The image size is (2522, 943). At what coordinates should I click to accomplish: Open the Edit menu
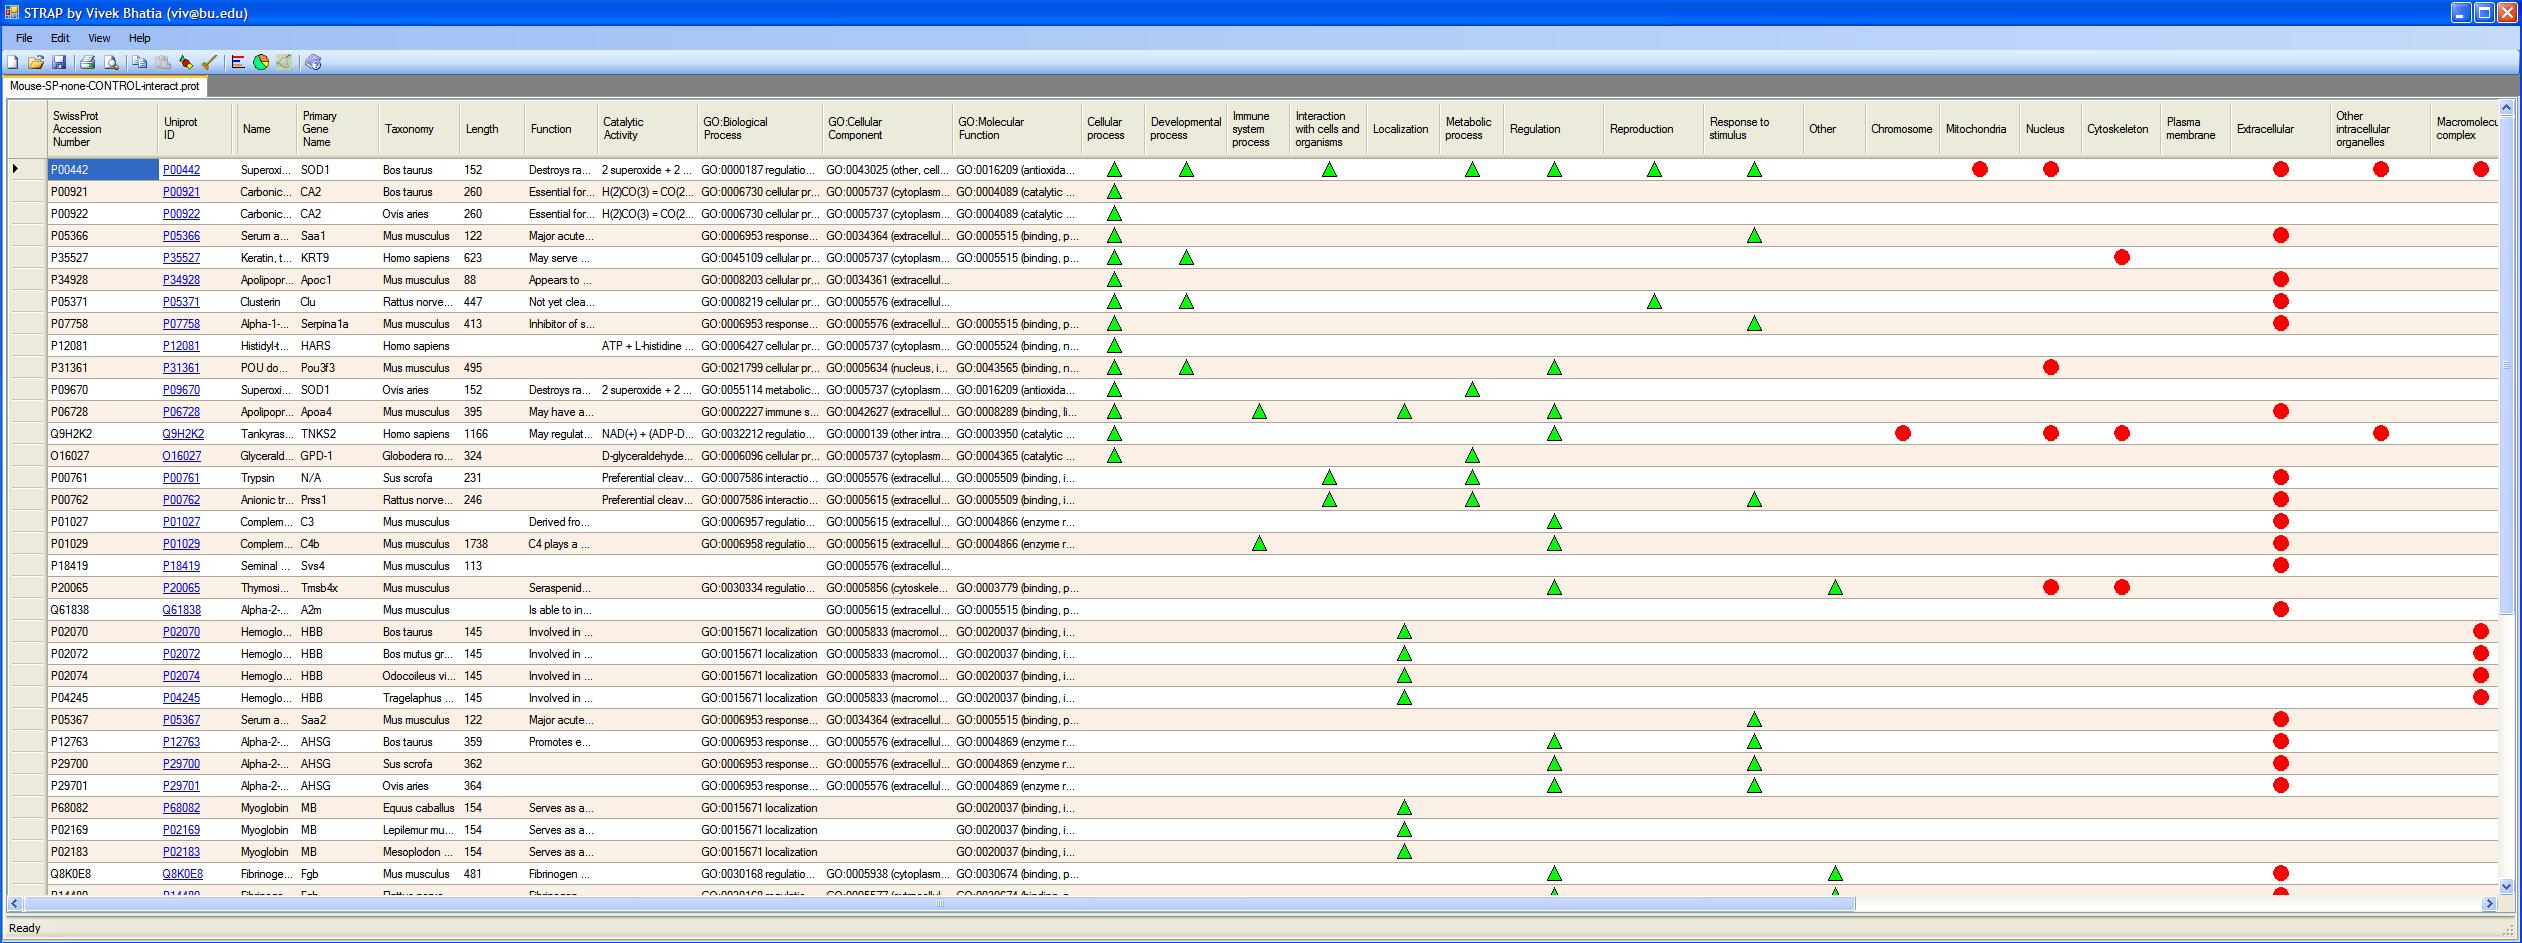coord(60,38)
